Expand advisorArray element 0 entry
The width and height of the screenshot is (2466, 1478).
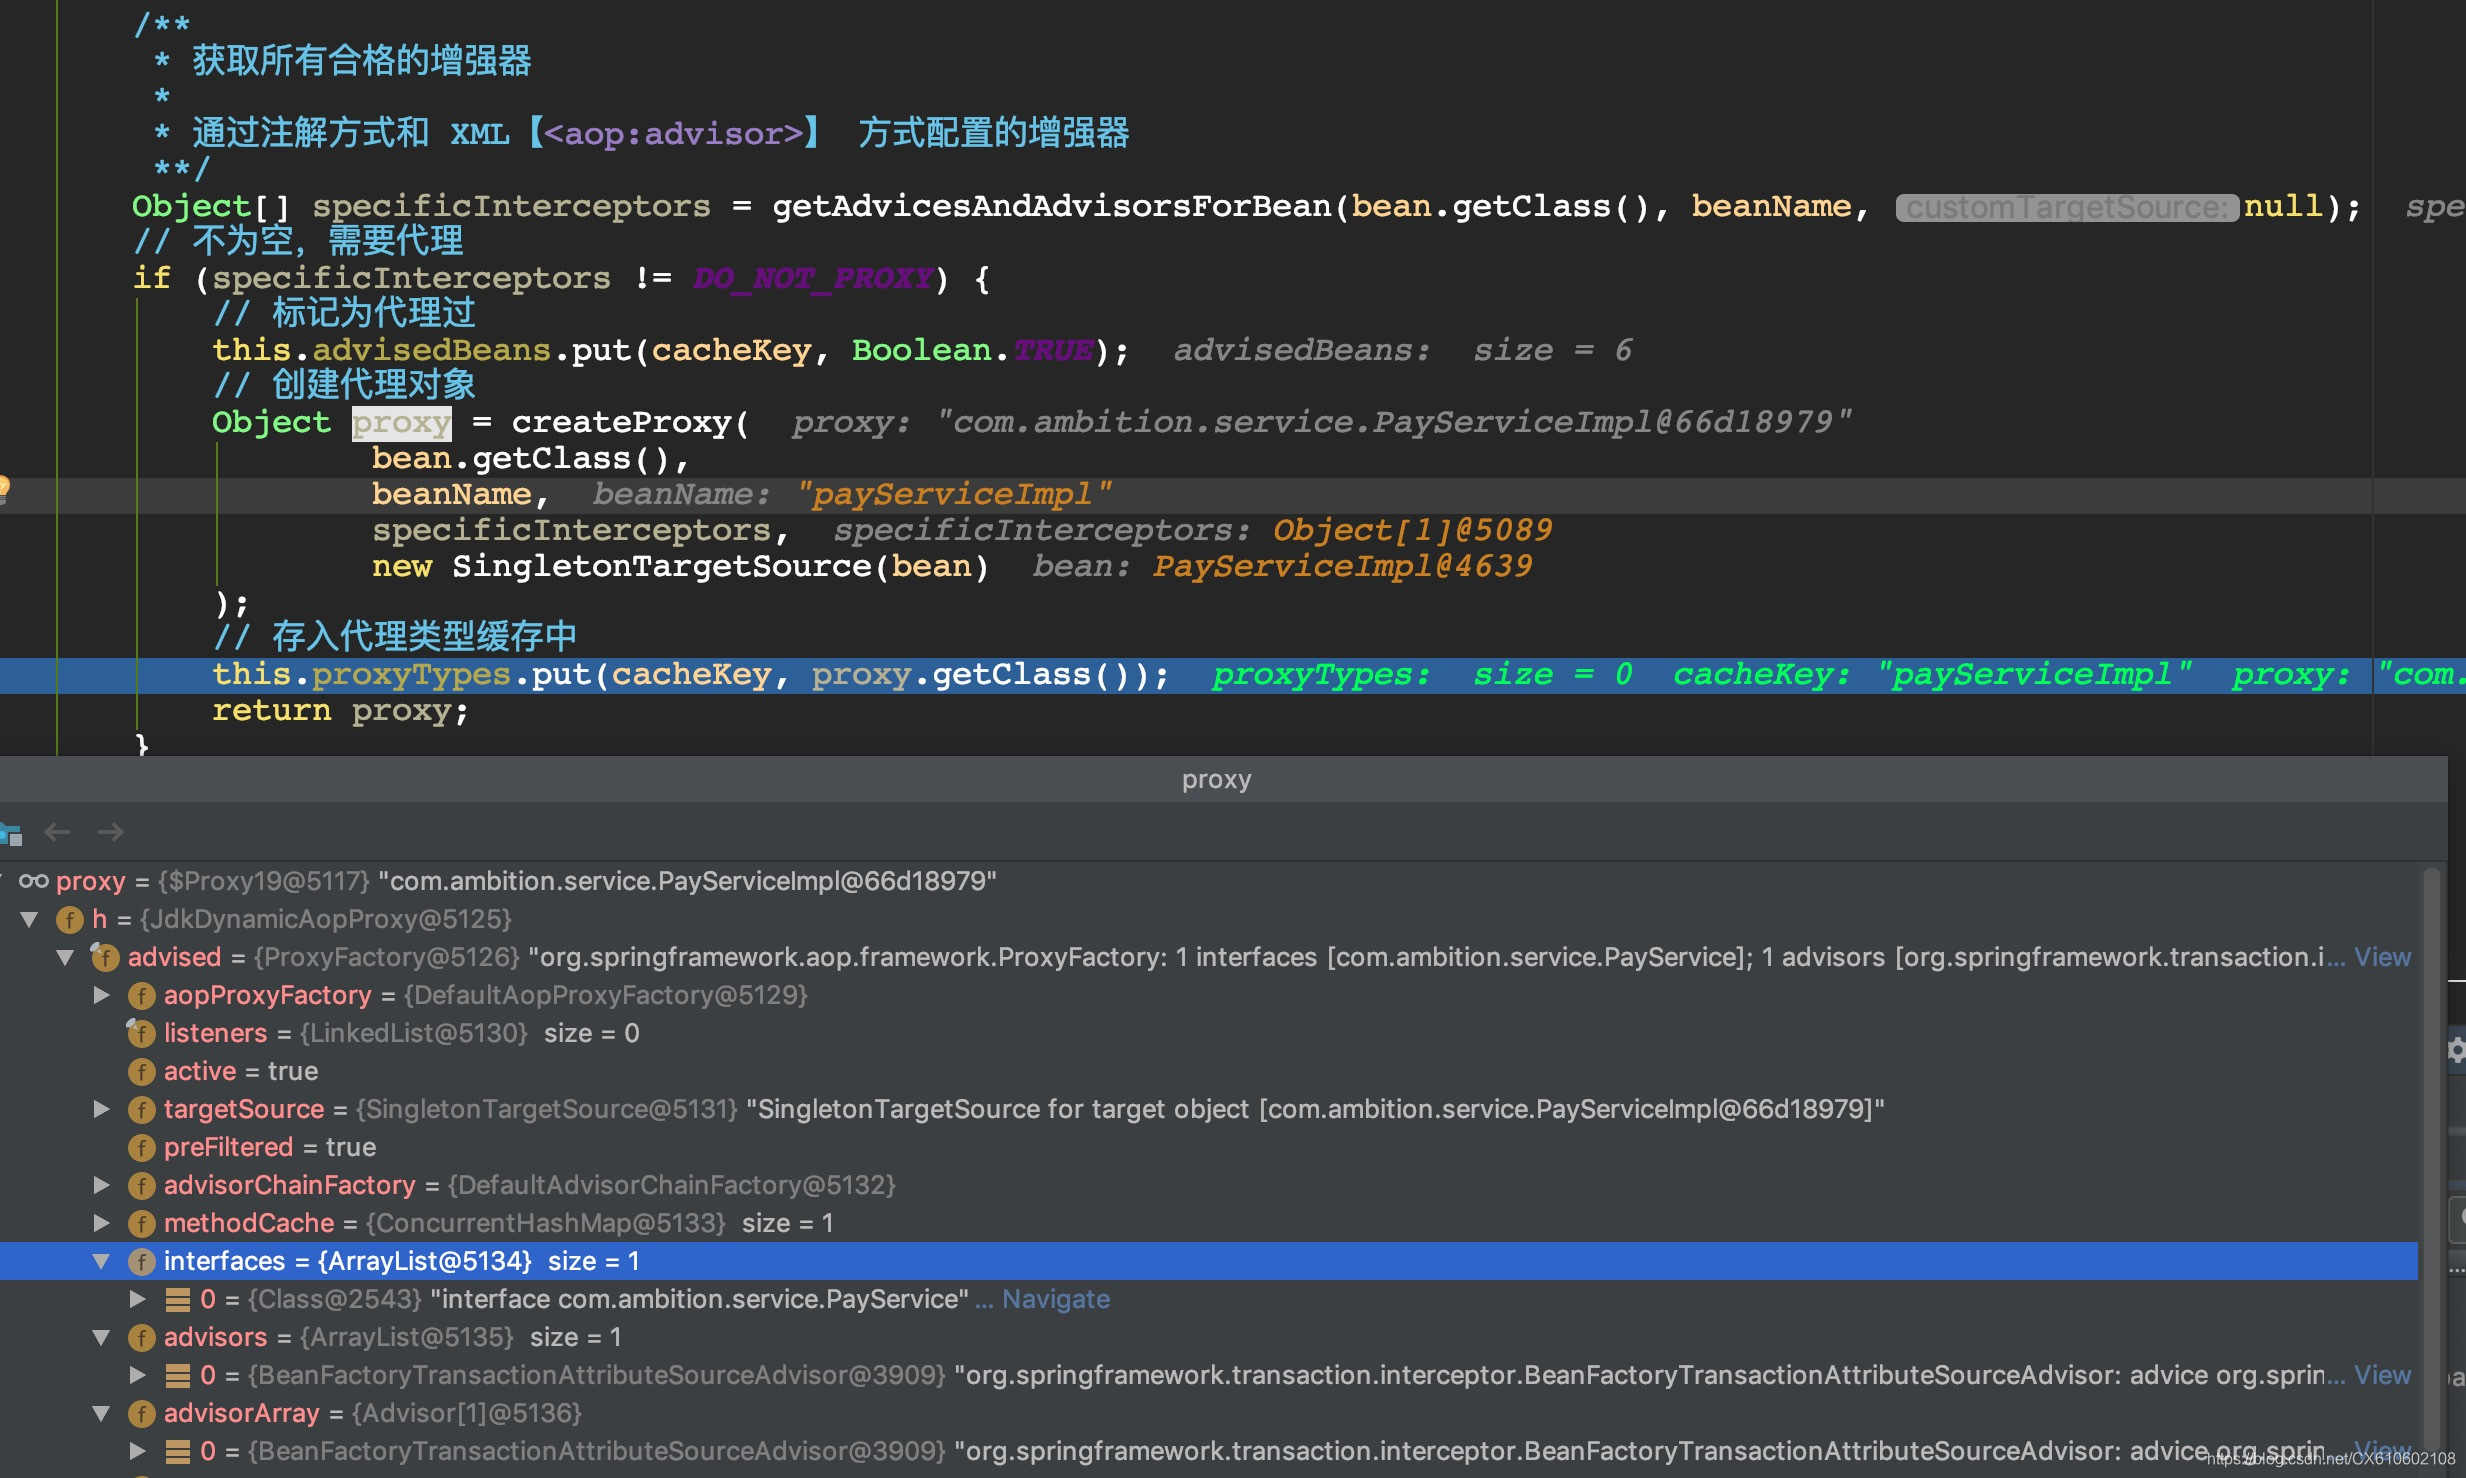coord(138,1451)
